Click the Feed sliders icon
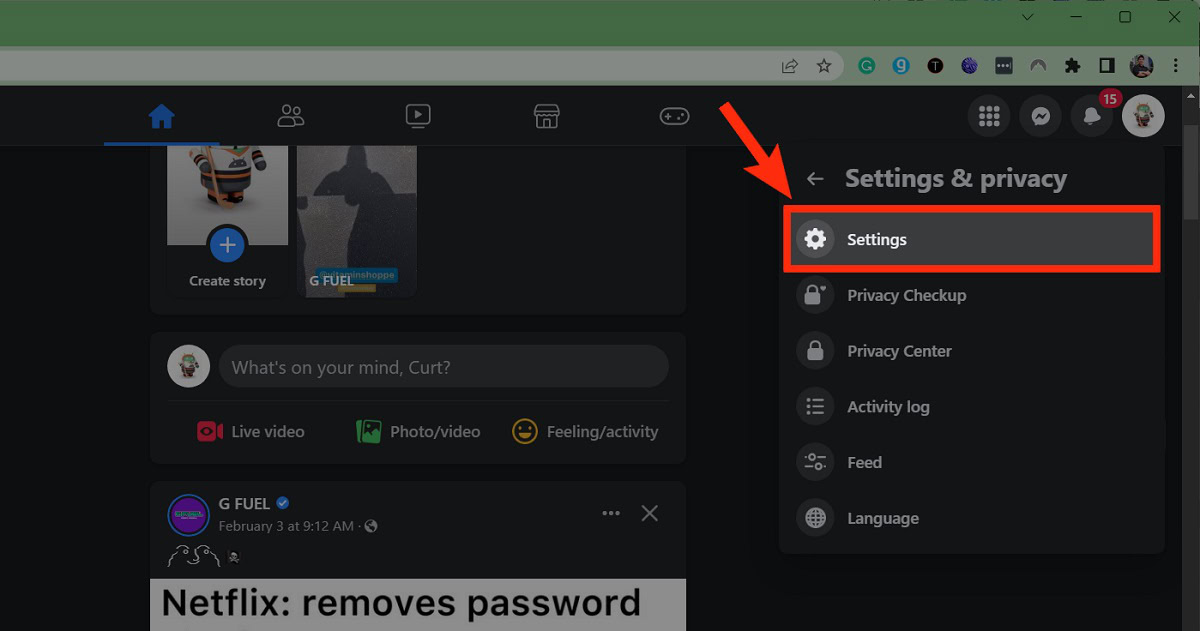1200x631 pixels. (x=815, y=462)
